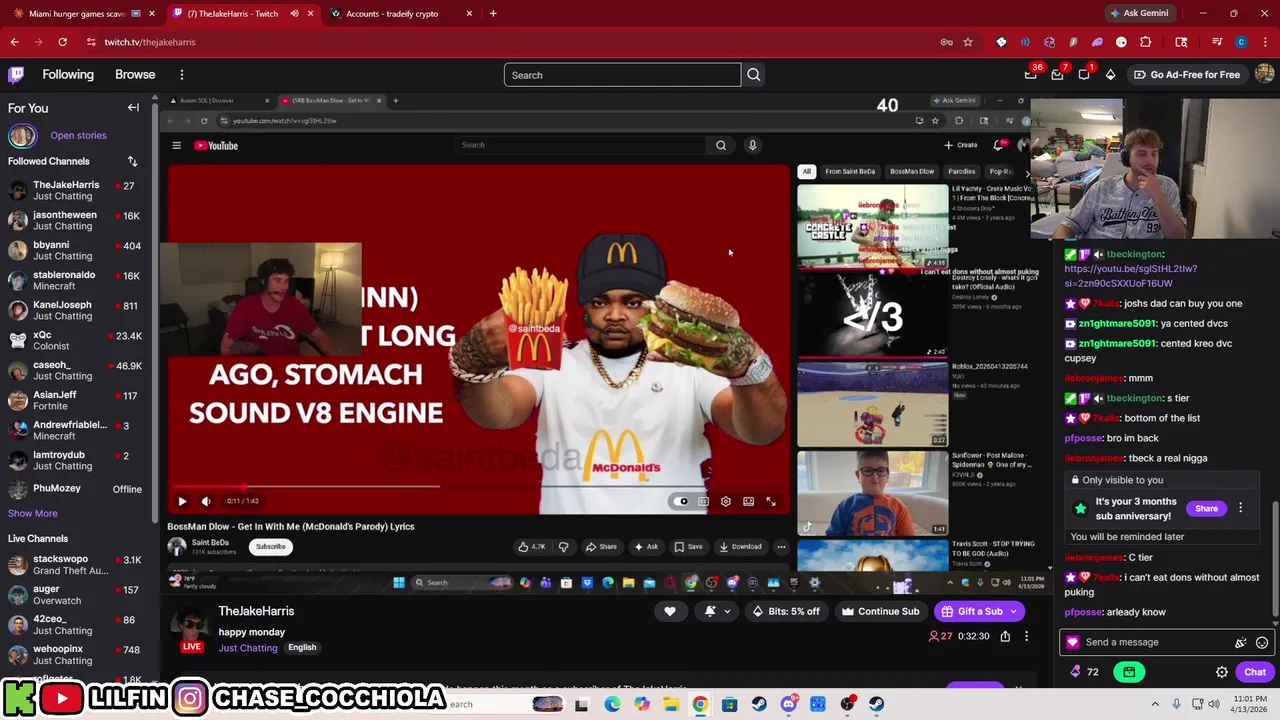Screen dimensions: 1280x720
Task: Toggle YouTube autoplay switch
Action: pos(682,501)
